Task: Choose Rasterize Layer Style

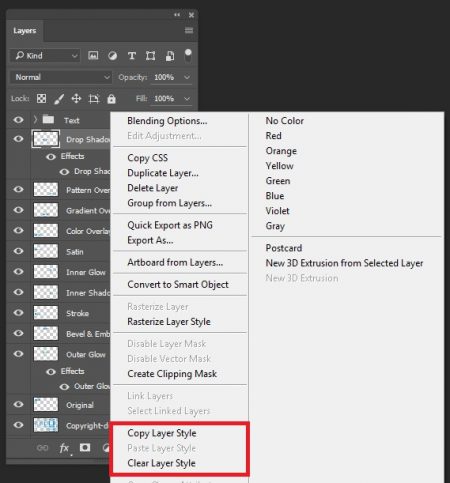Action: [169, 322]
